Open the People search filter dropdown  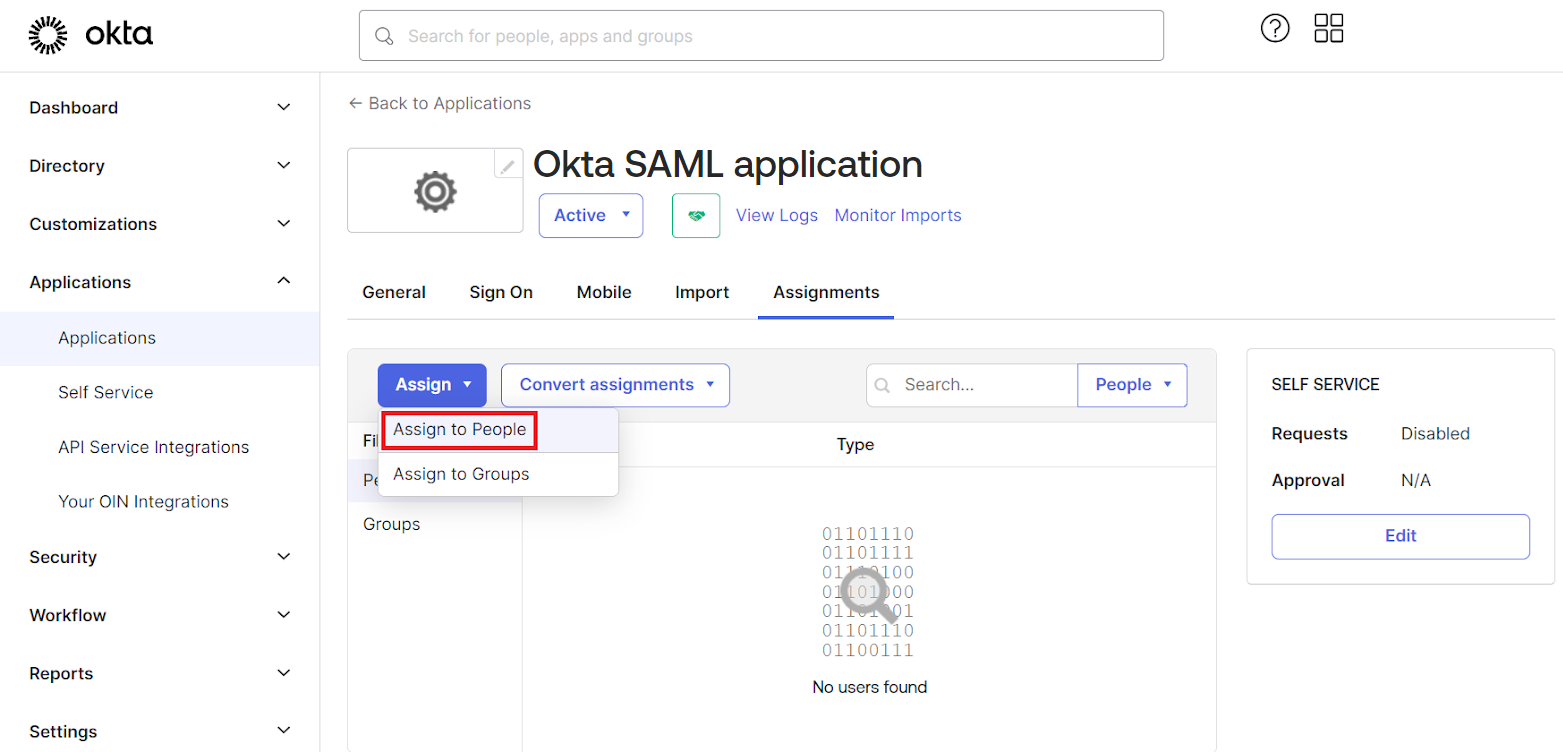coord(1132,385)
